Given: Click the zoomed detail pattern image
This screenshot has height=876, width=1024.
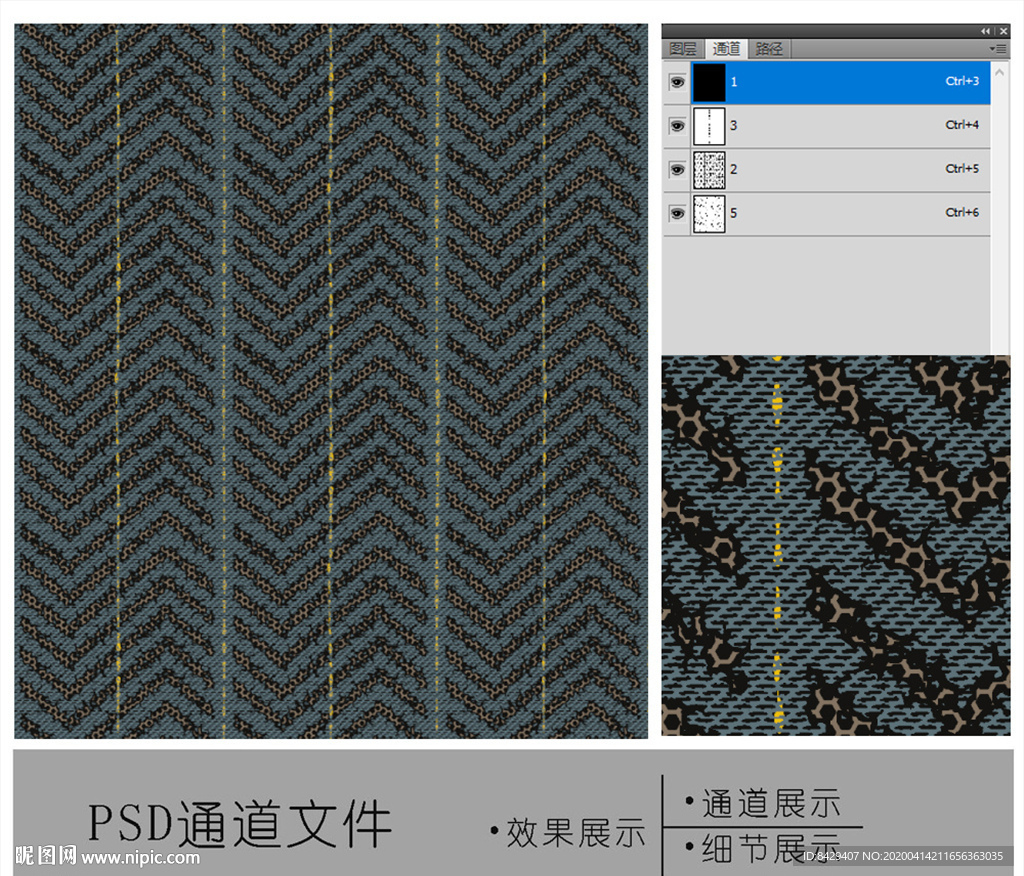Looking at the screenshot, I should (836, 545).
